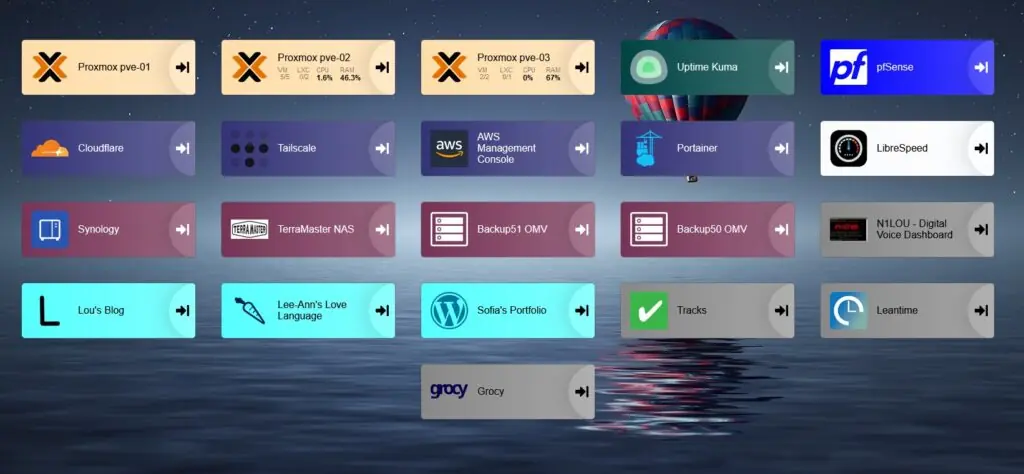Click RAM 46.3% stat on pve-02
The width and height of the screenshot is (1024, 474).
350,73
